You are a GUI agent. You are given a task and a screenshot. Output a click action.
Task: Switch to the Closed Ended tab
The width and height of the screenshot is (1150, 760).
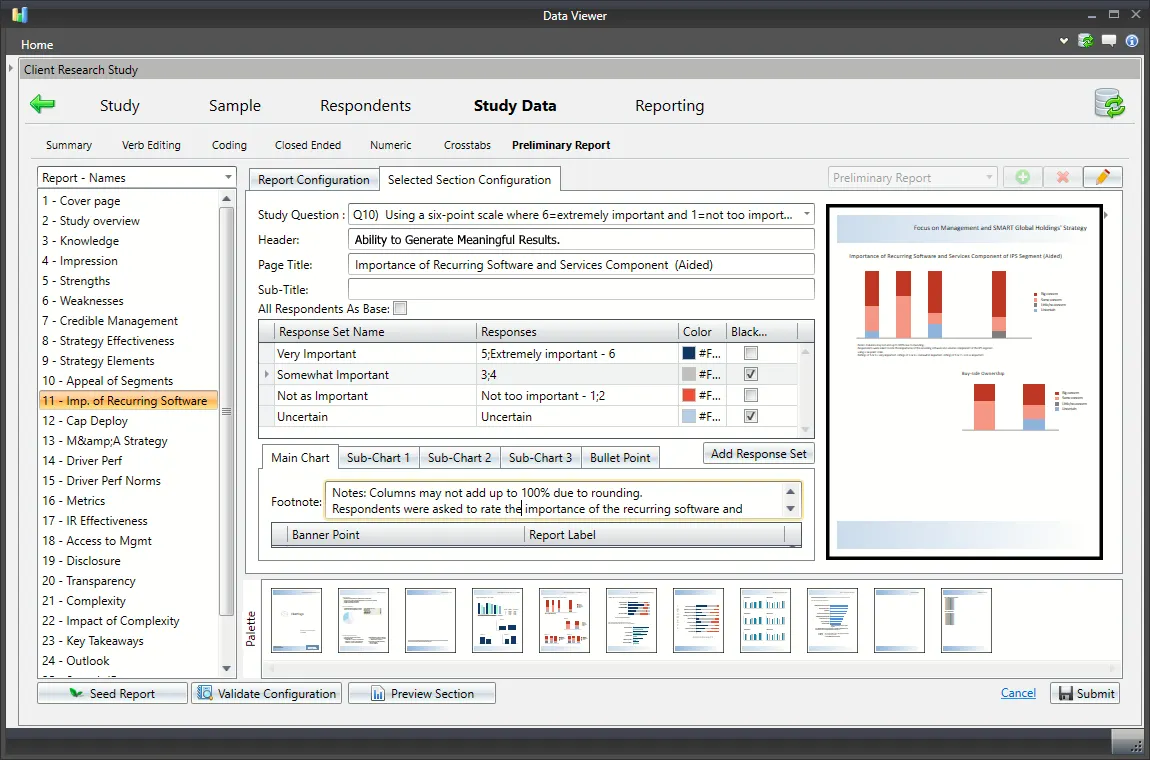coord(308,145)
